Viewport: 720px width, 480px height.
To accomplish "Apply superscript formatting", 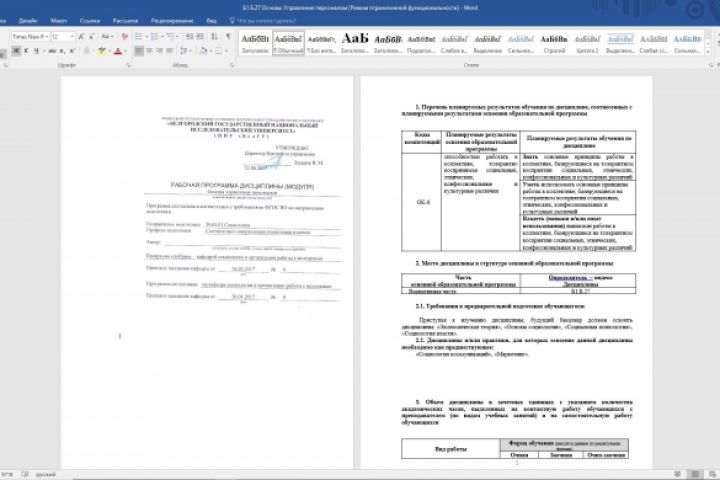I will point(72,51).
